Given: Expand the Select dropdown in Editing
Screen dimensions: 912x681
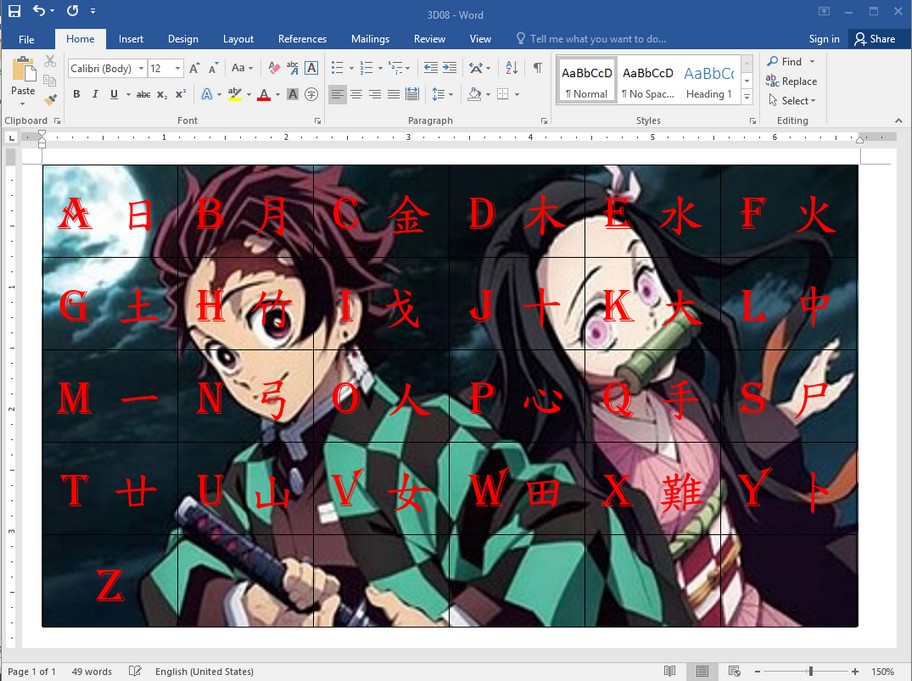Looking at the screenshot, I should [x=792, y=101].
